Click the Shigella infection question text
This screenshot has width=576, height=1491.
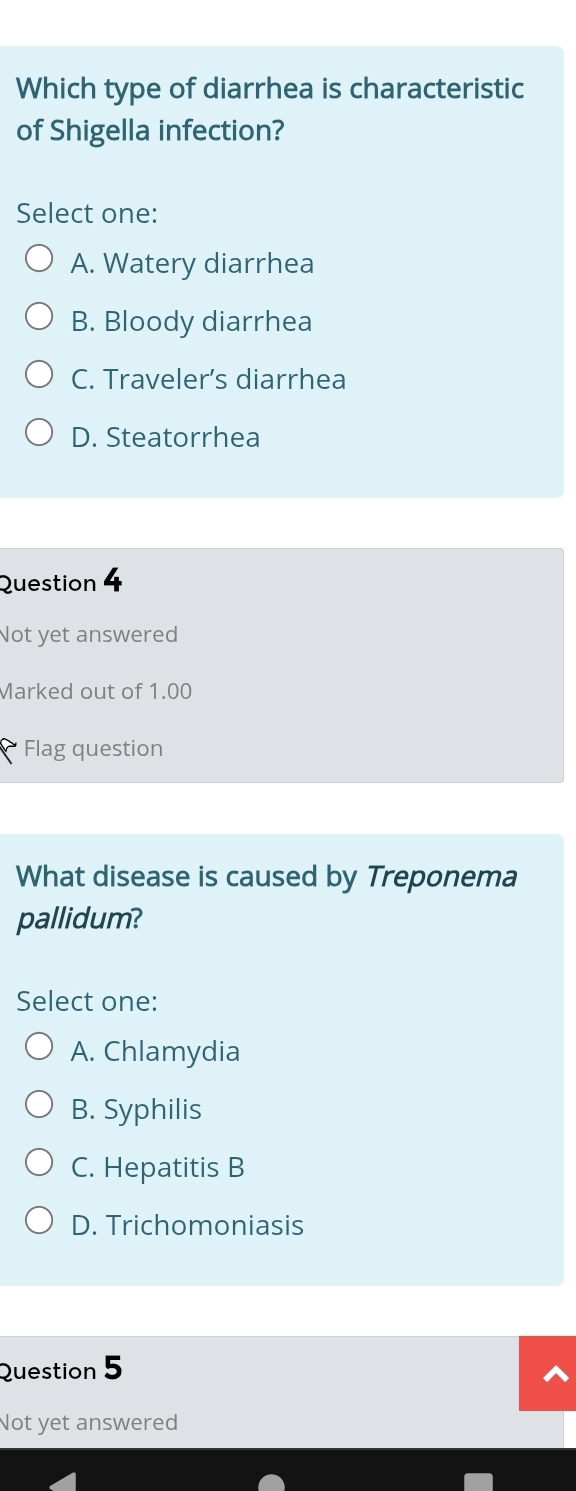pyautogui.click(x=270, y=109)
